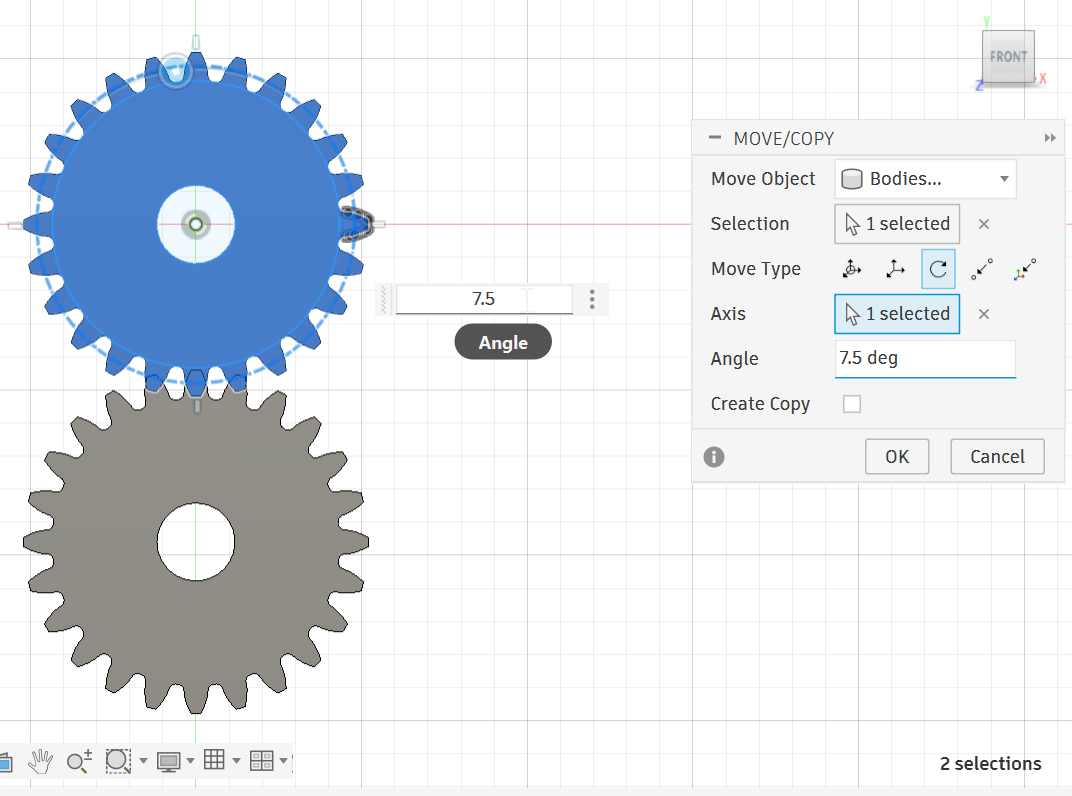Click the Angle field showing 7.5 deg
The image size is (1072, 796).
coord(925,358)
